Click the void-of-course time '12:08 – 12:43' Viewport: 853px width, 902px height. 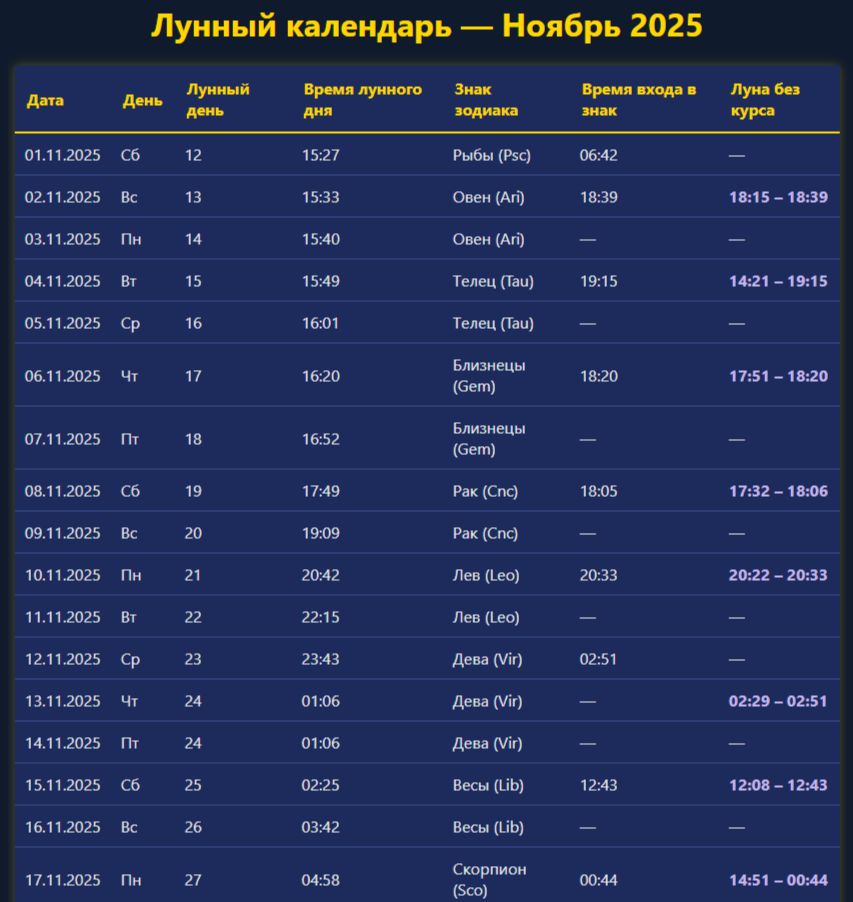779,785
